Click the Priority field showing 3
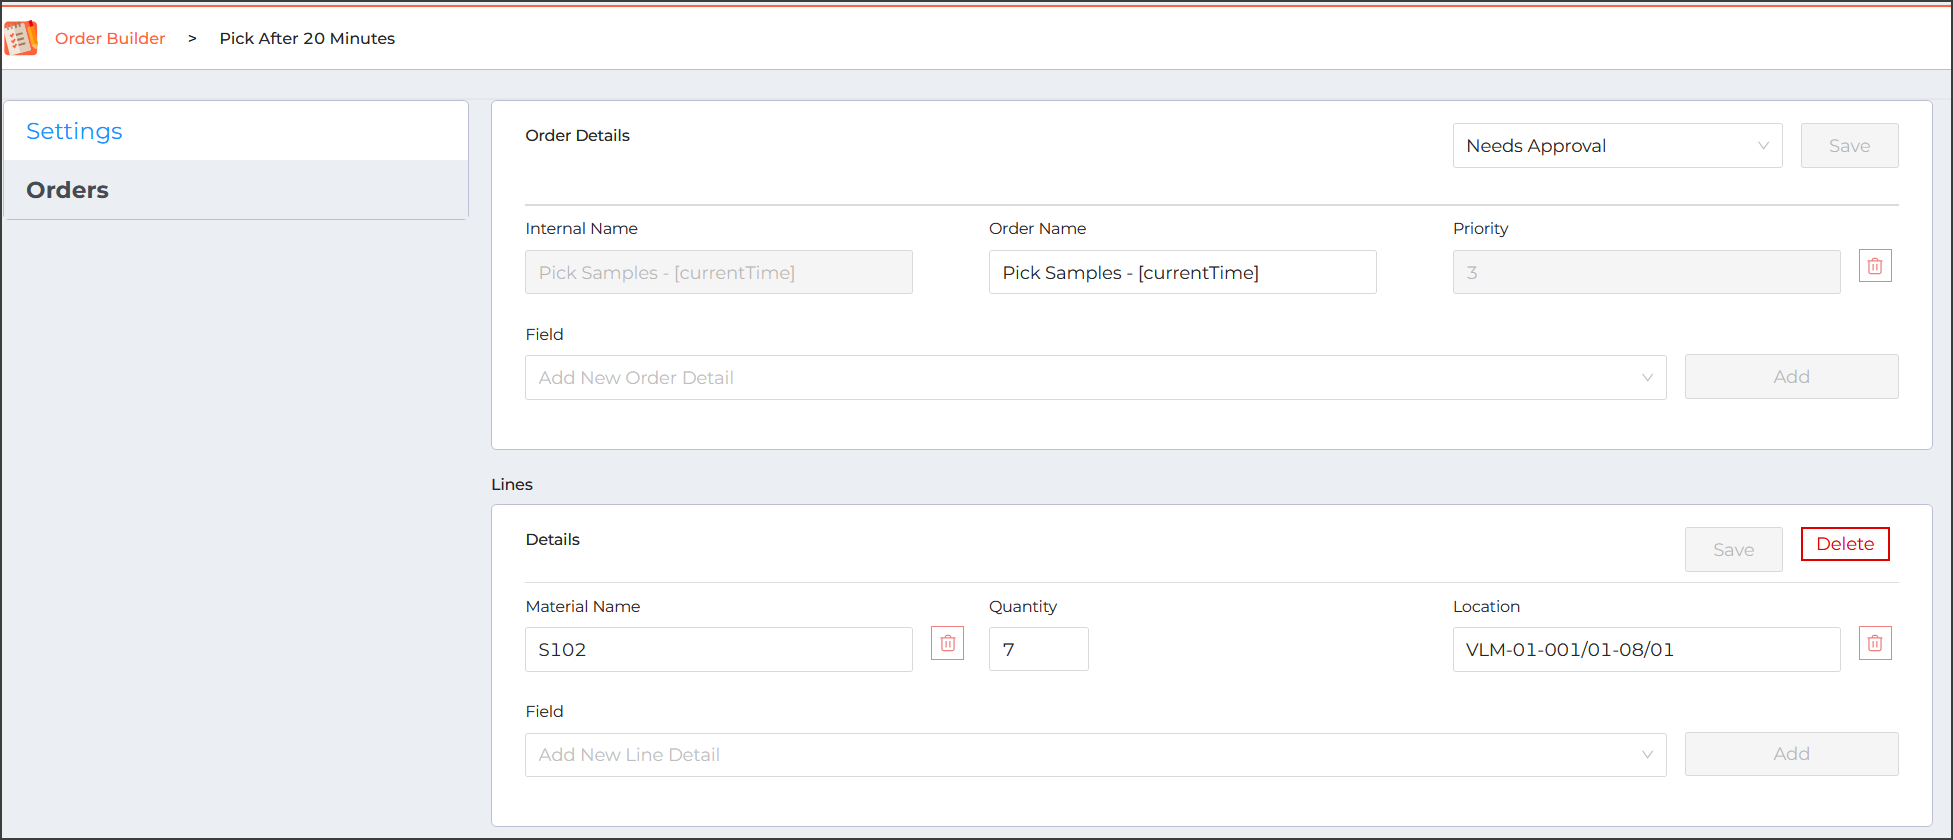Image resolution: width=1953 pixels, height=840 pixels. [1646, 272]
